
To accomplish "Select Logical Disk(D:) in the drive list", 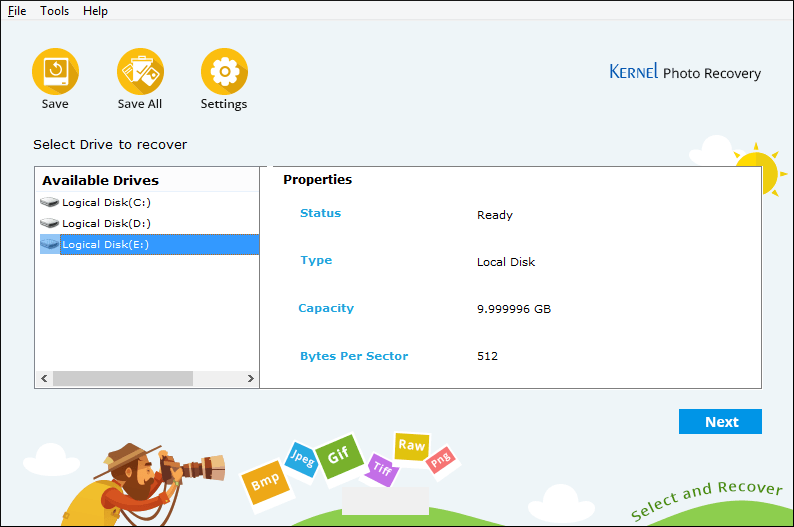I will [106, 223].
